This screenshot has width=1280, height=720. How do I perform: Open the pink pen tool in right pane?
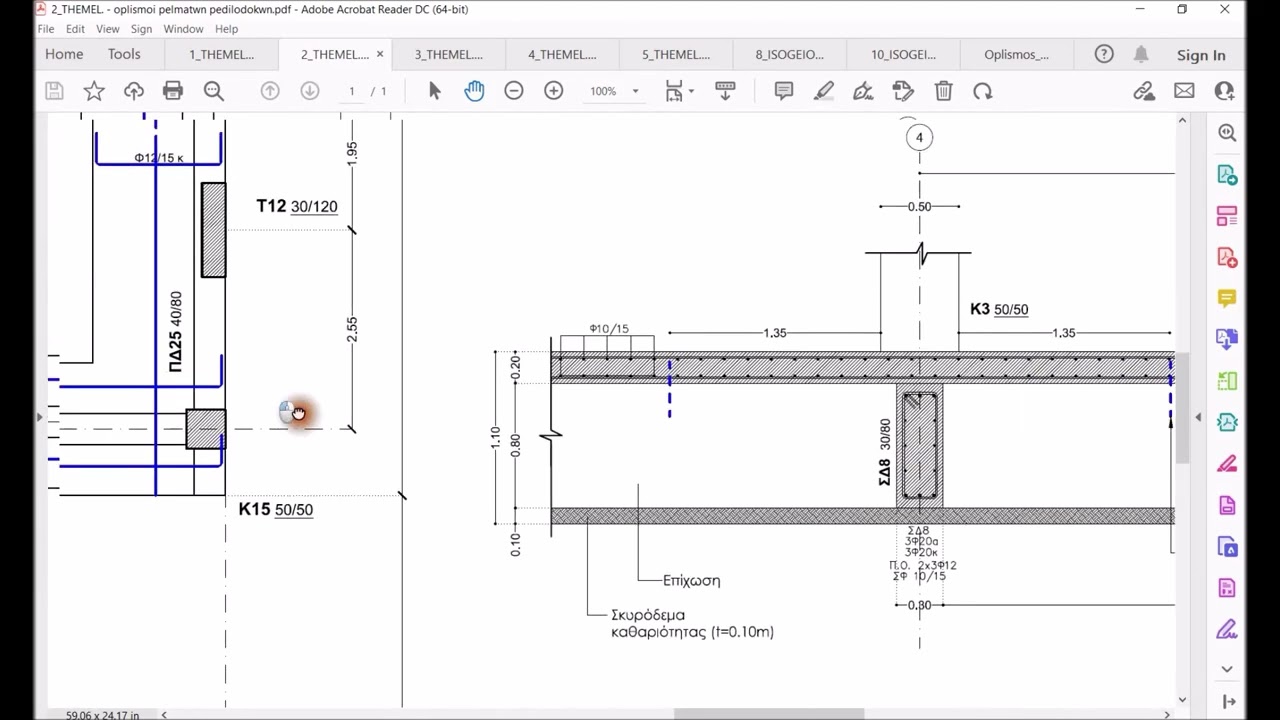(x=1227, y=464)
